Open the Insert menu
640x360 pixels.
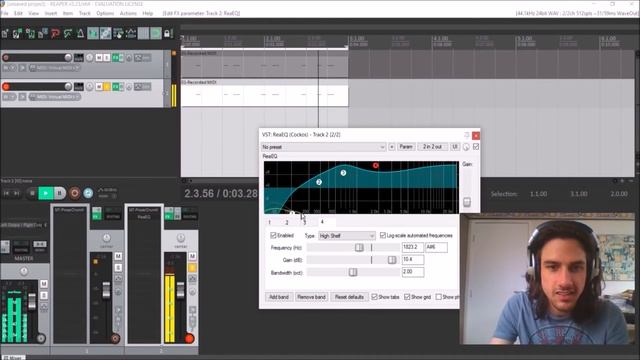51,13
